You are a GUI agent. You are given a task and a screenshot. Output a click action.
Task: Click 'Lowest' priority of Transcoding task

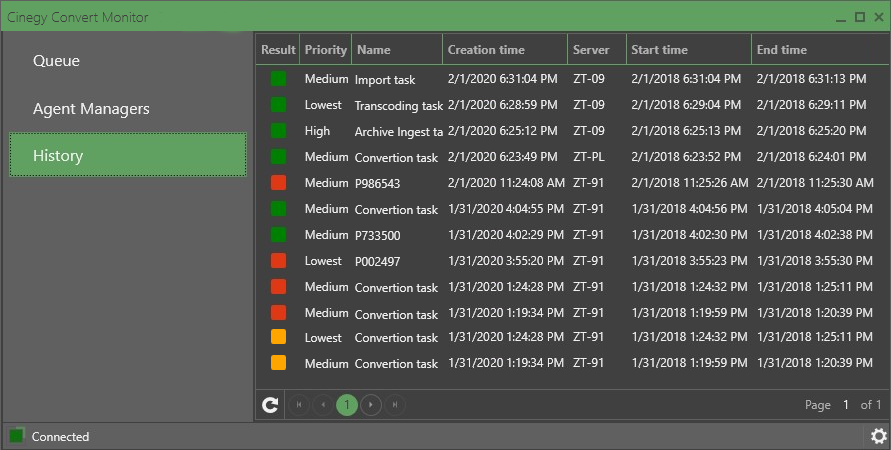click(323, 105)
